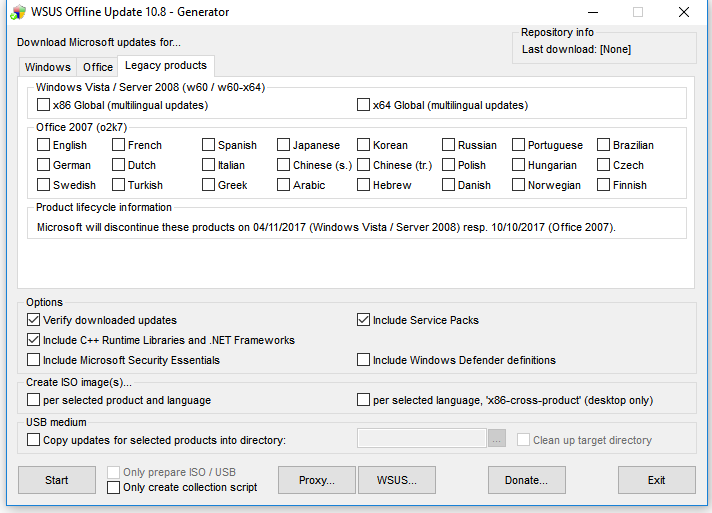
Task: Tick Chinese (tr.) checkbox
Action: tap(363, 165)
